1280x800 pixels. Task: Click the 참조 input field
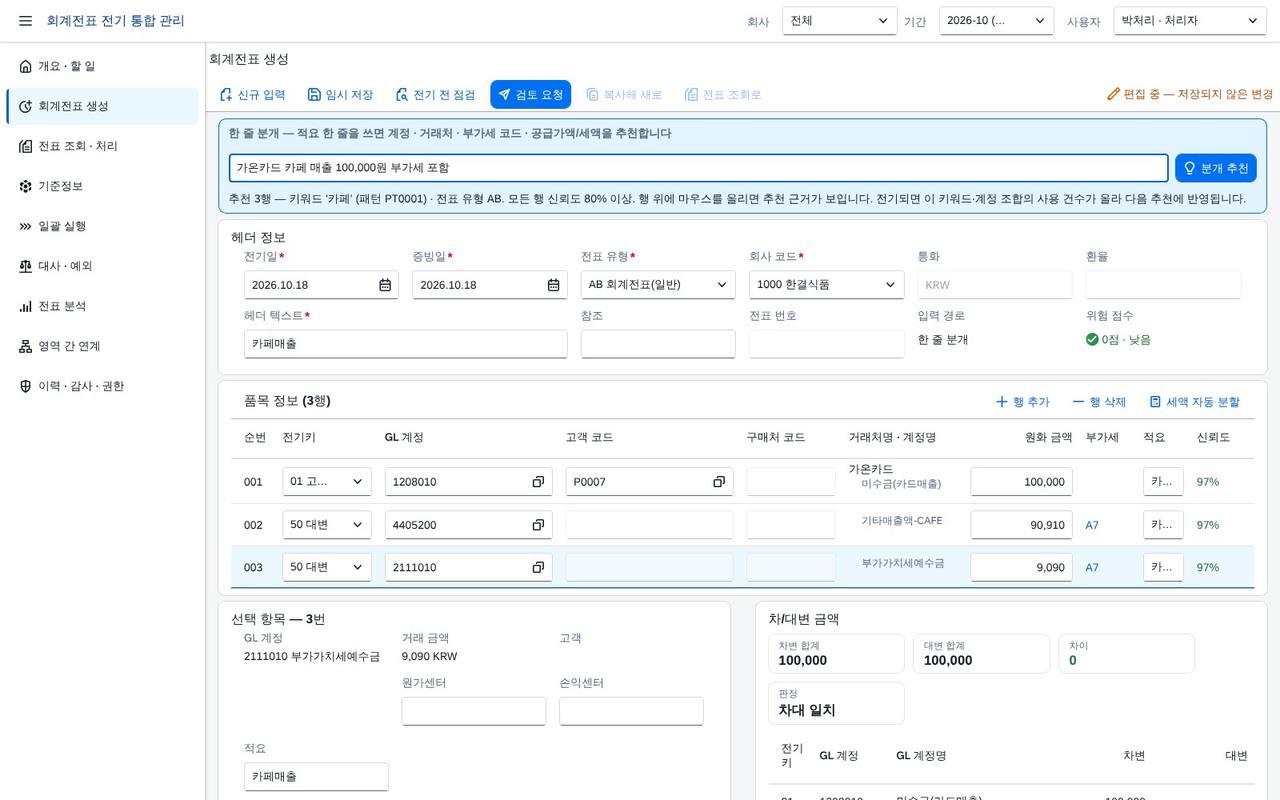[x=658, y=344]
